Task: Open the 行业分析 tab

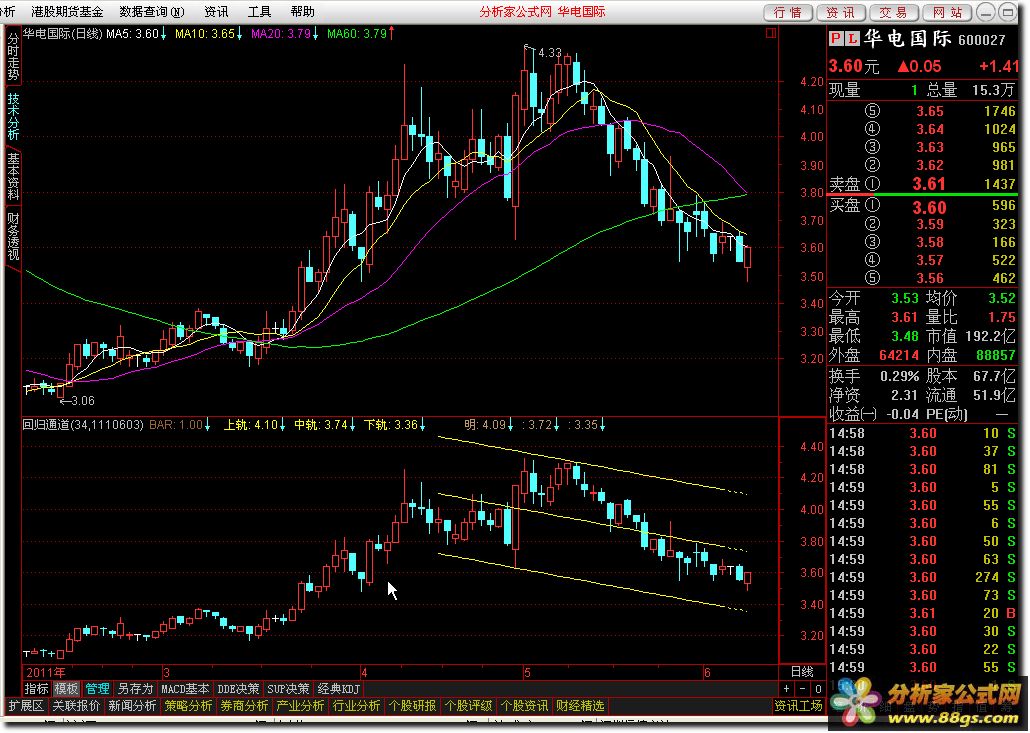Action: click(357, 706)
